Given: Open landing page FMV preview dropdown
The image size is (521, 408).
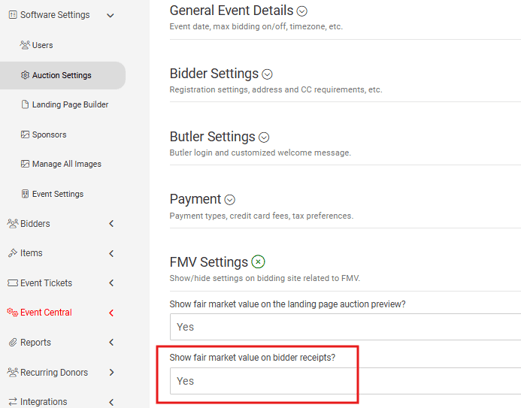Looking at the screenshot, I should pos(345,327).
